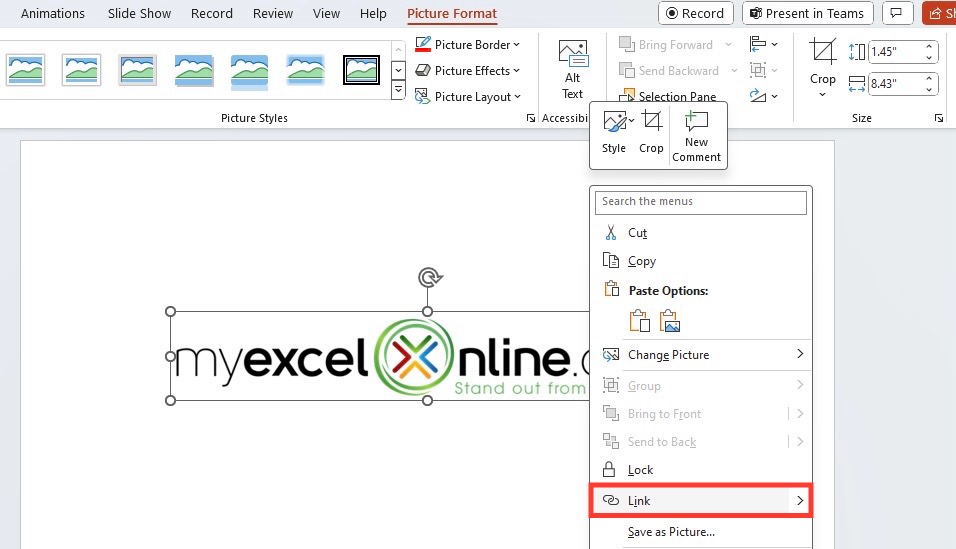Open Rotate objects dropdown
Image resolution: width=956 pixels, height=549 pixels.
tap(763, 96)
